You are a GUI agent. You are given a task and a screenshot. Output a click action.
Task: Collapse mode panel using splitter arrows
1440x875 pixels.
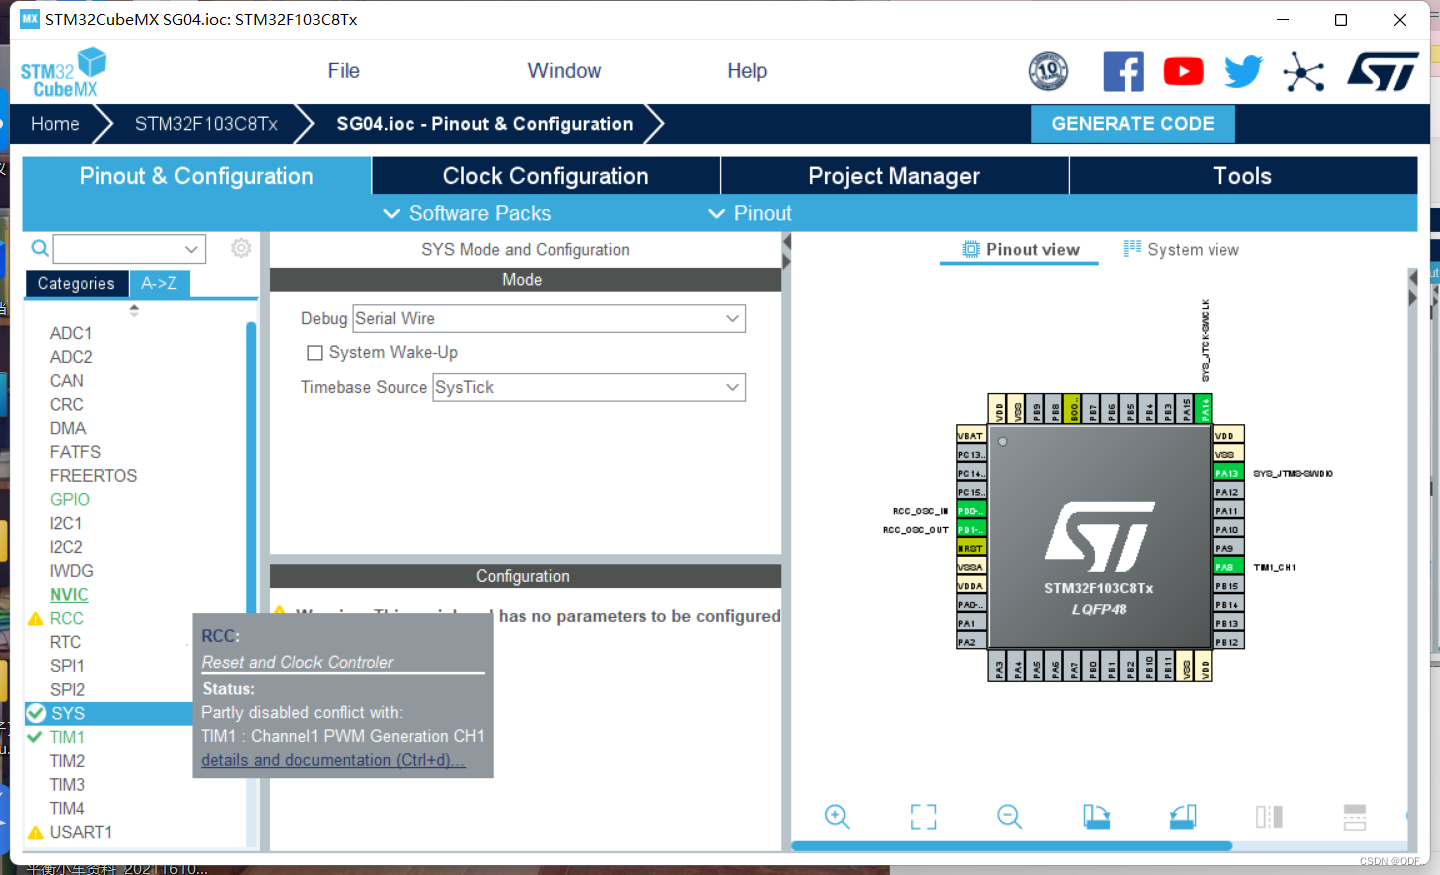[787, 252]
